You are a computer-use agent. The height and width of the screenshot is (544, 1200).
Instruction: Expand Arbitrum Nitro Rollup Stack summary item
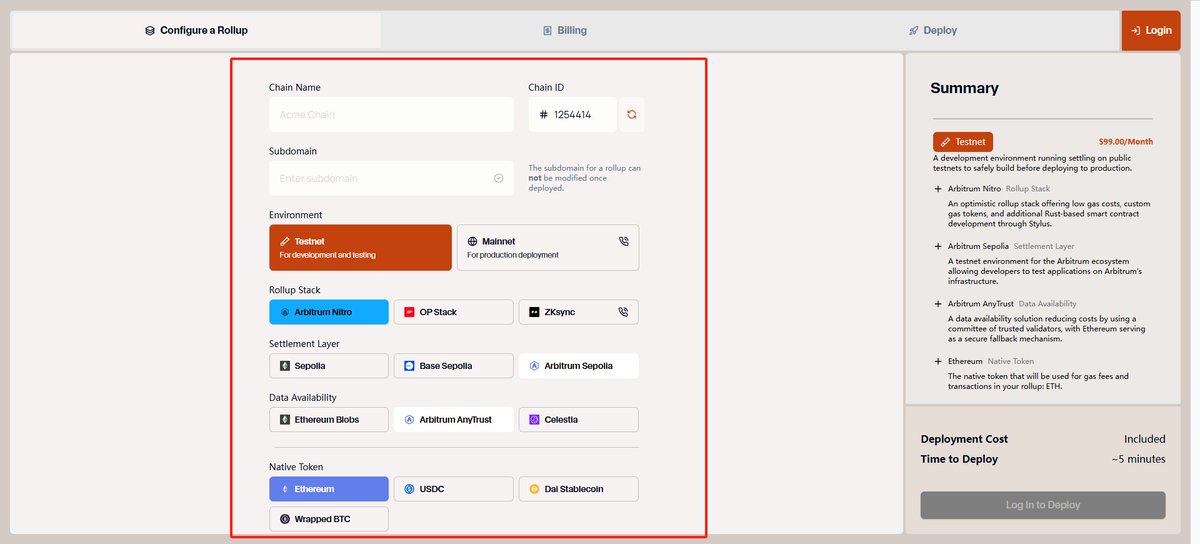click(x=938, y=188)
